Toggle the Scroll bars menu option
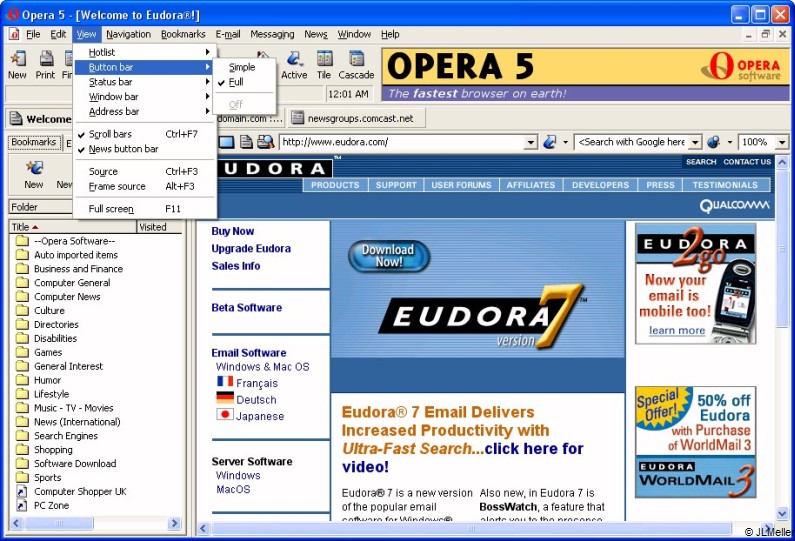This screenshot has height=541, width=795. point(143,134)
